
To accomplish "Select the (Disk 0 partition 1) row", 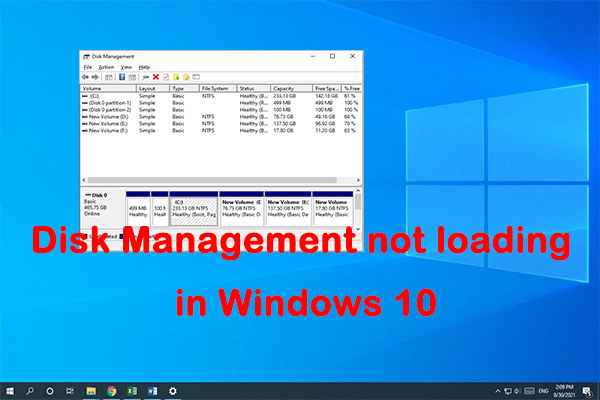I will [221, 103].
